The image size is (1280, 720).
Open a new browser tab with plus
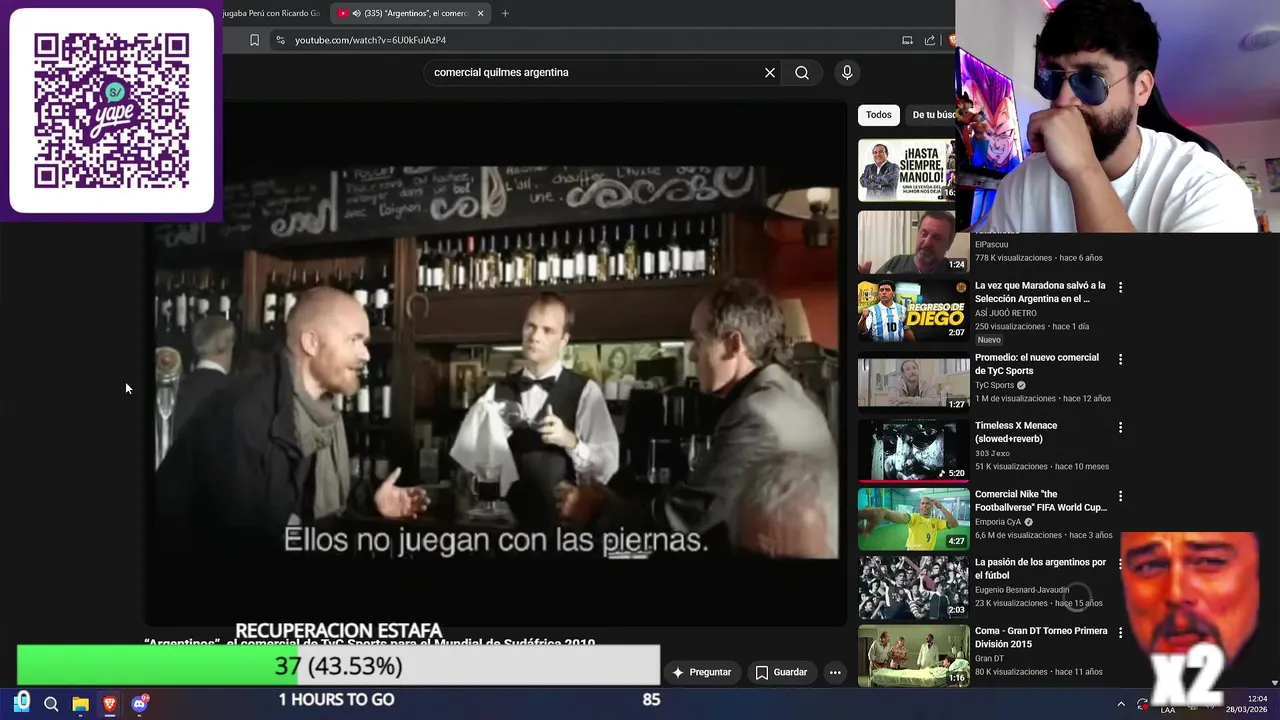tap(505, 13)
